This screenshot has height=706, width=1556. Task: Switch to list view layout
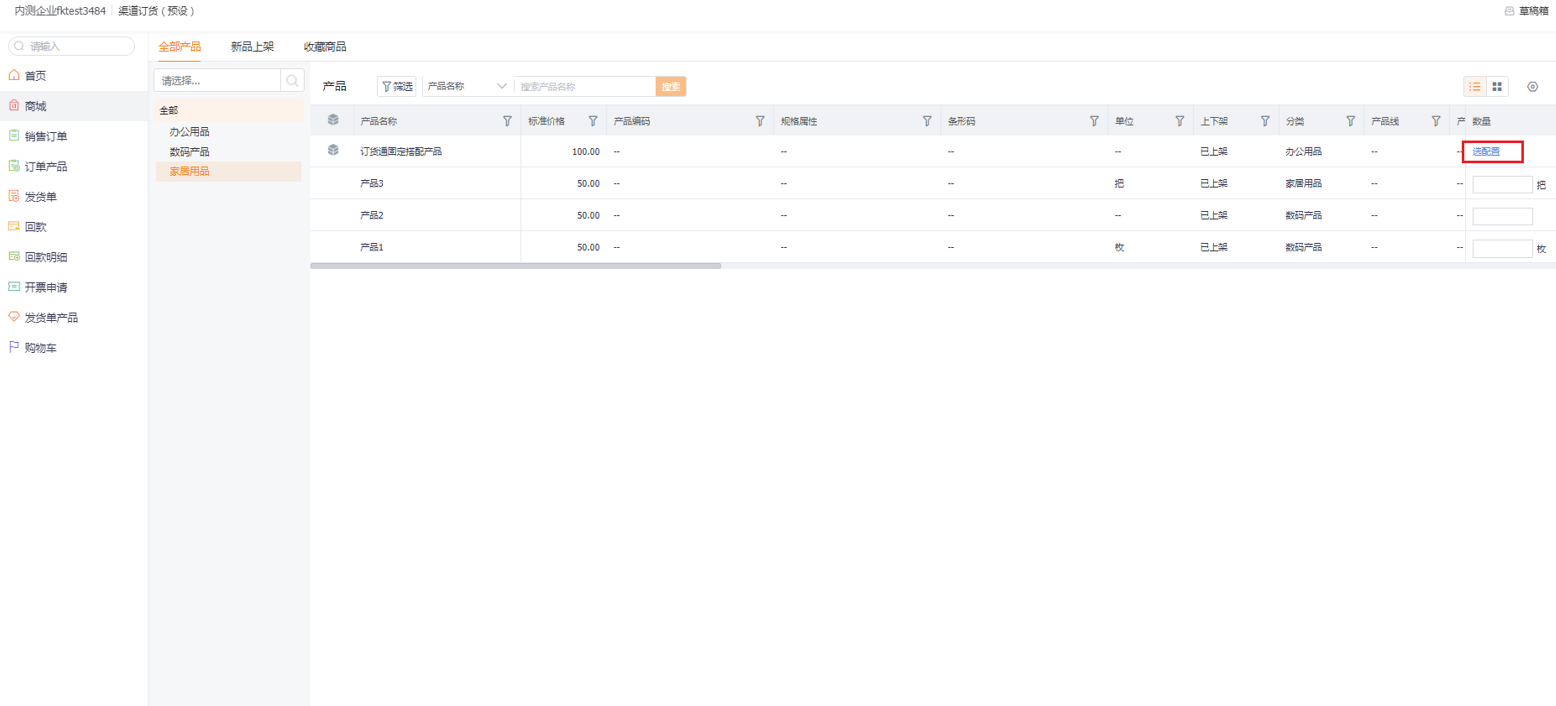click(1475, 87)
